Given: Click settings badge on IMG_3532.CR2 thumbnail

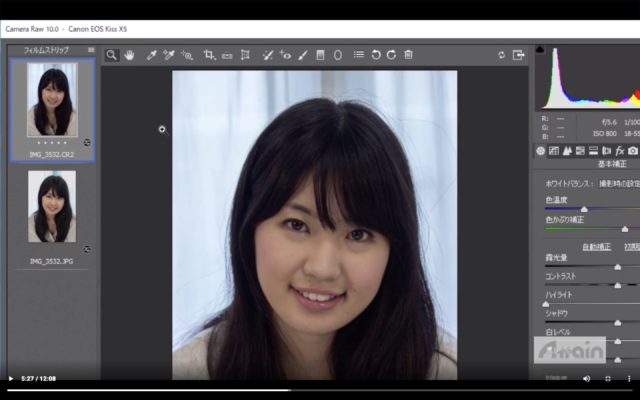Looking at the screenshot, I should point(87,142).
